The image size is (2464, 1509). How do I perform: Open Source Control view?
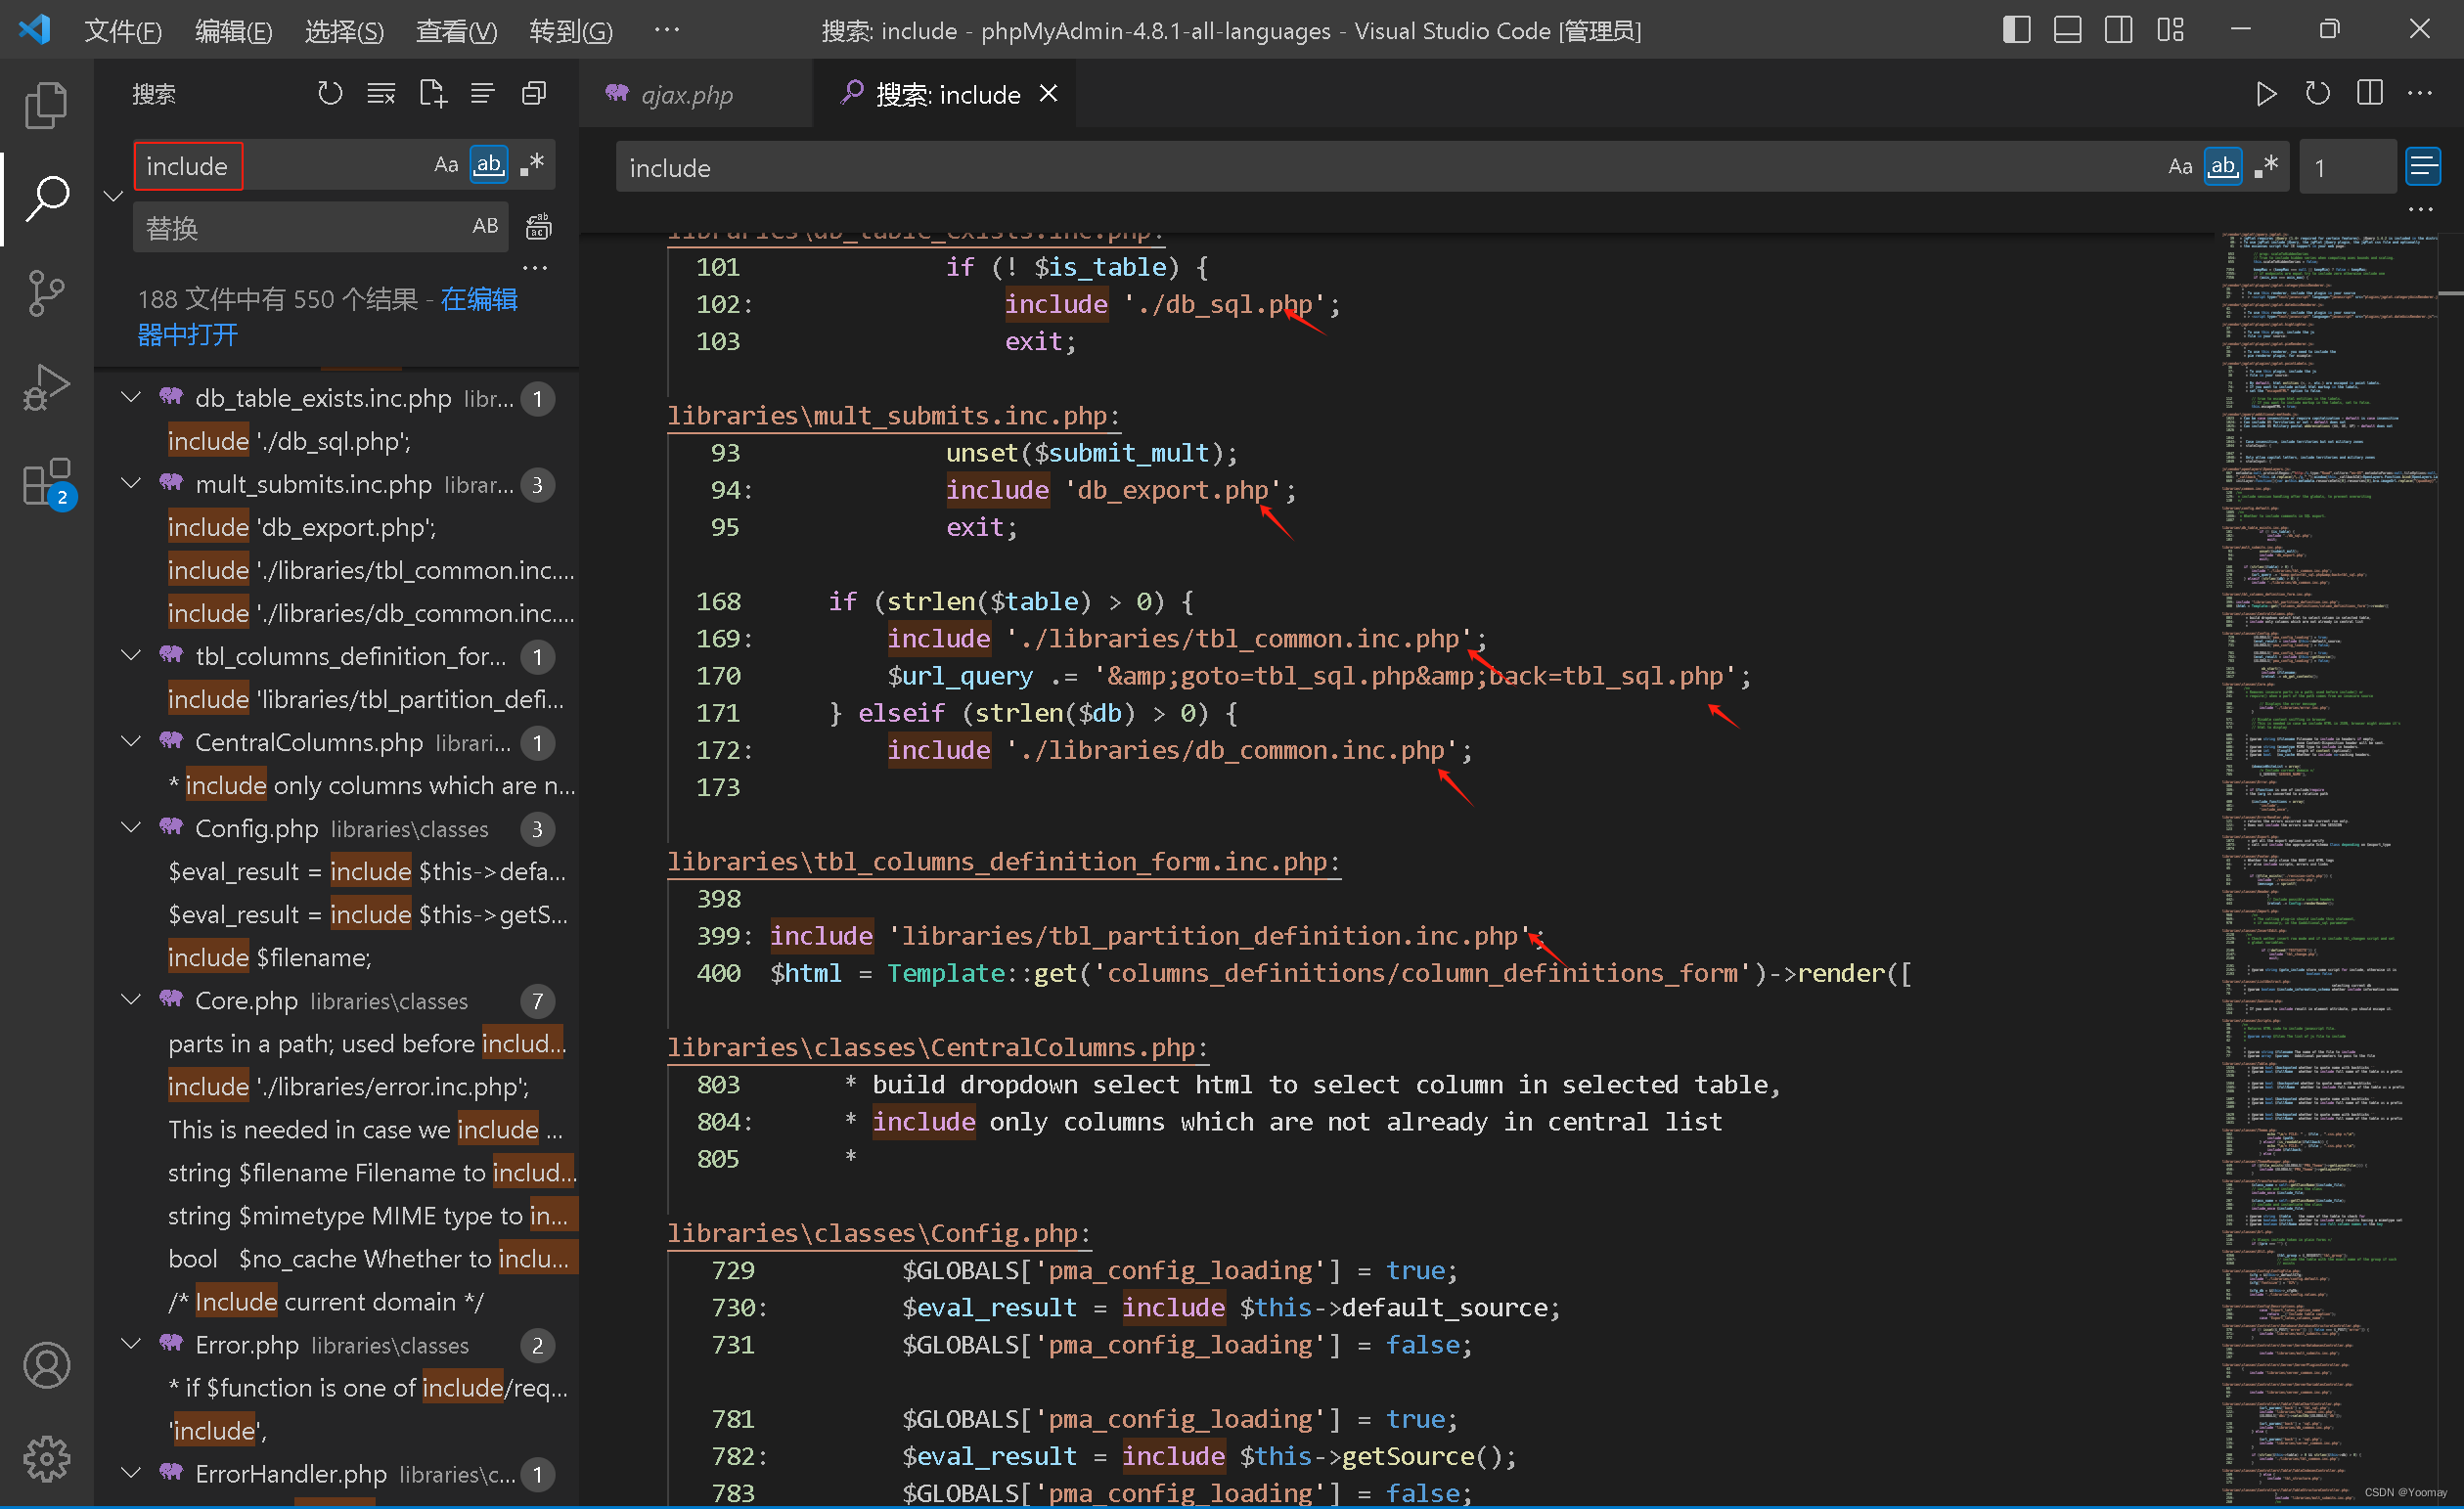click(x=46, y=294)
